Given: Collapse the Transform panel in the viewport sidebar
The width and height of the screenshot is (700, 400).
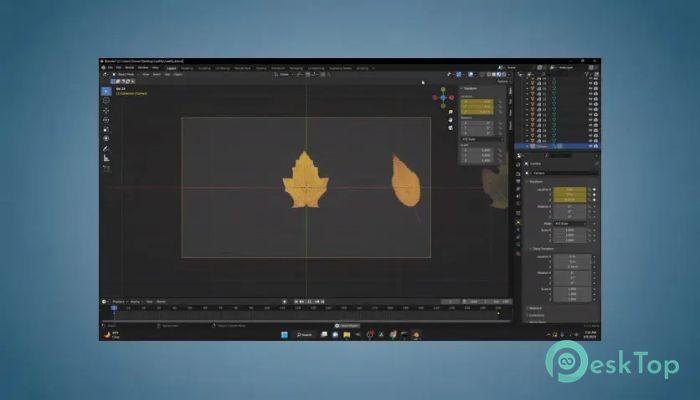Looking at the screenshot, I should click(x=470, y=88).
